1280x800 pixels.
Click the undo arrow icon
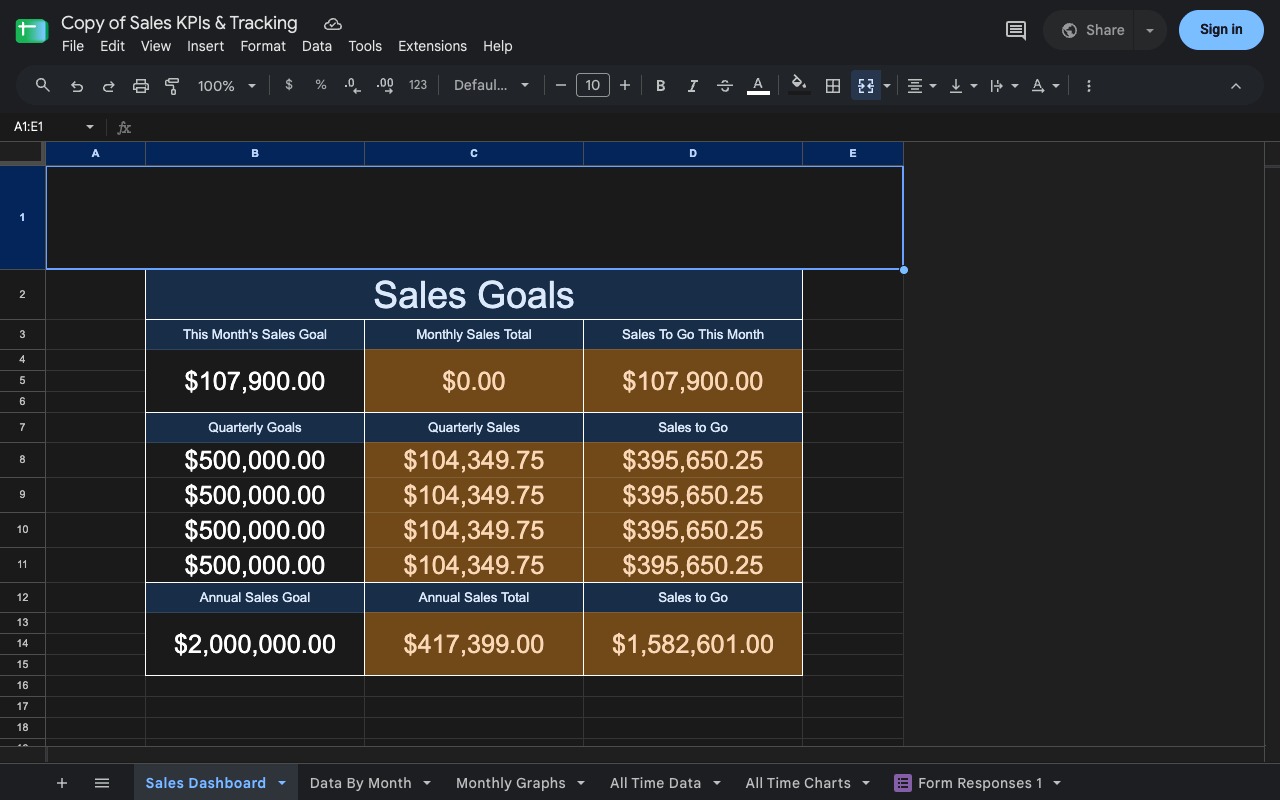[76, 86]
